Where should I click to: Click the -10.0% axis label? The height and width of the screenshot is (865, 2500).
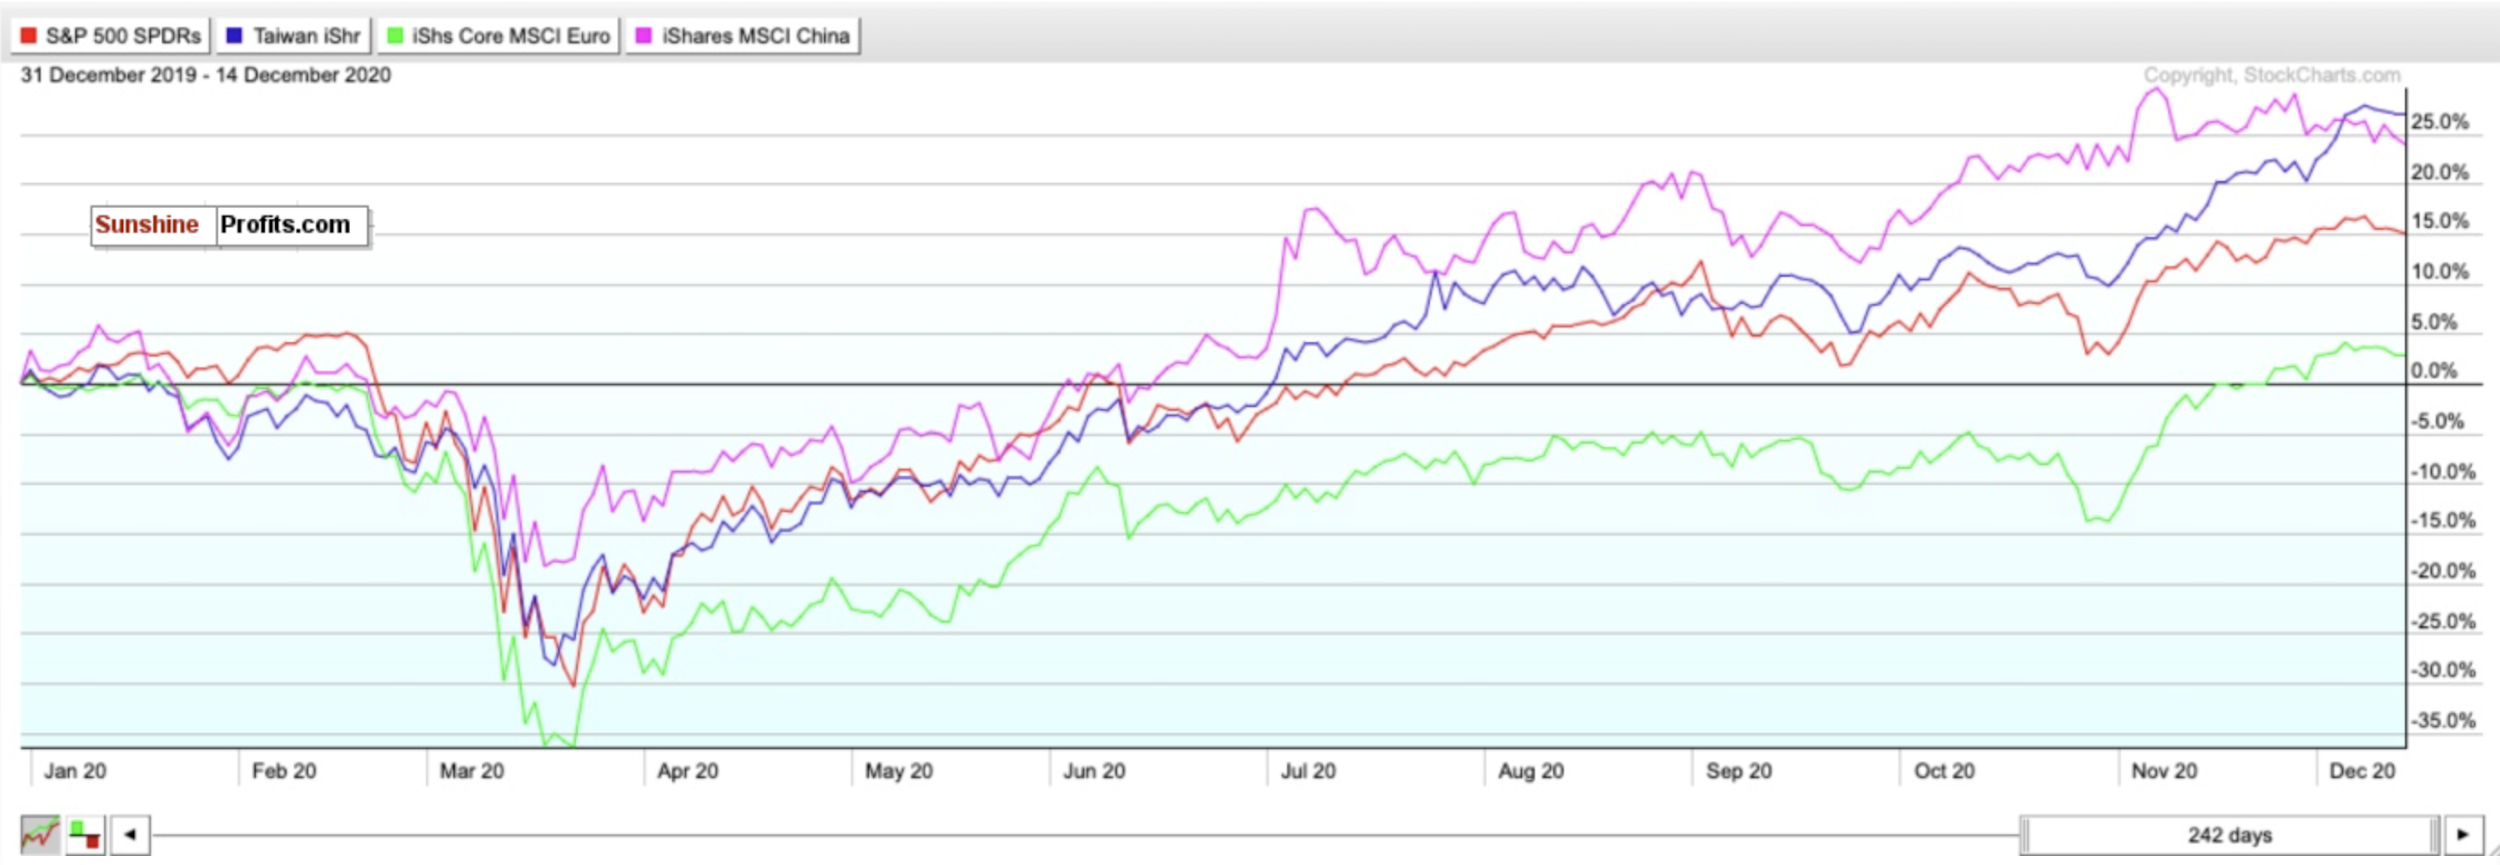[x=2443, y=471]
